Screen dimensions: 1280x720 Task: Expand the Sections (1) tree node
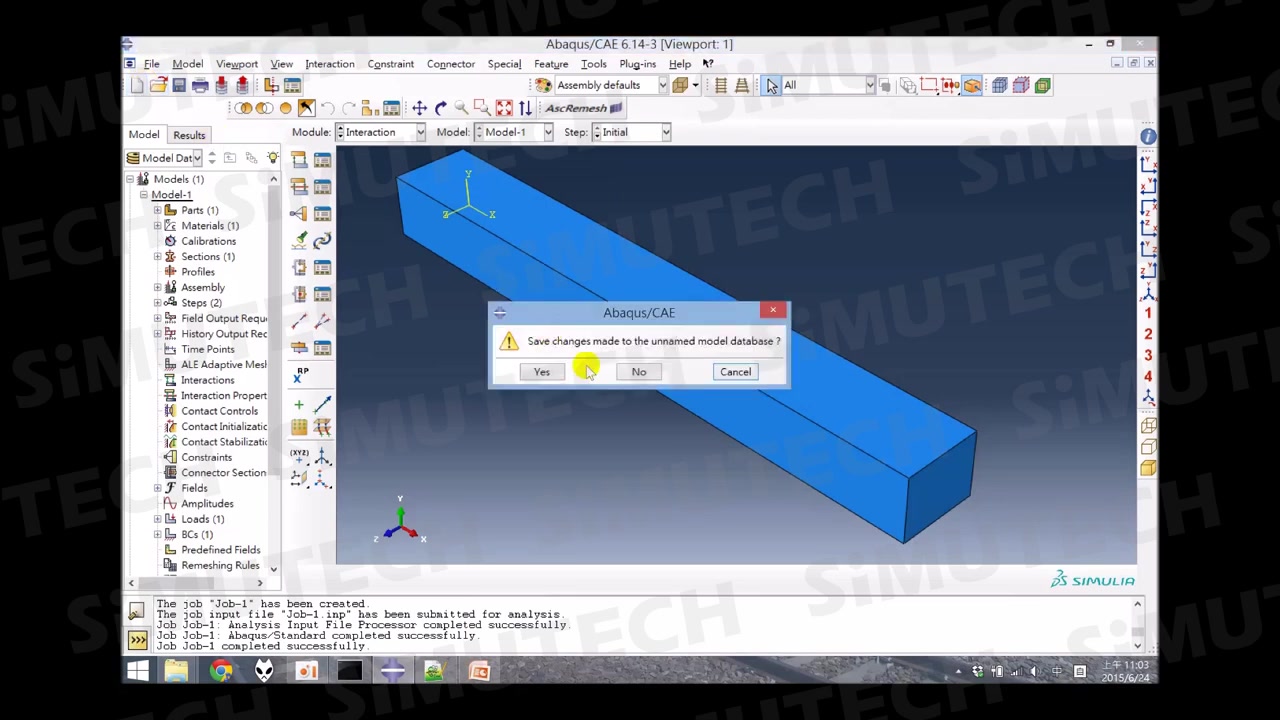[x=157, y=257]
